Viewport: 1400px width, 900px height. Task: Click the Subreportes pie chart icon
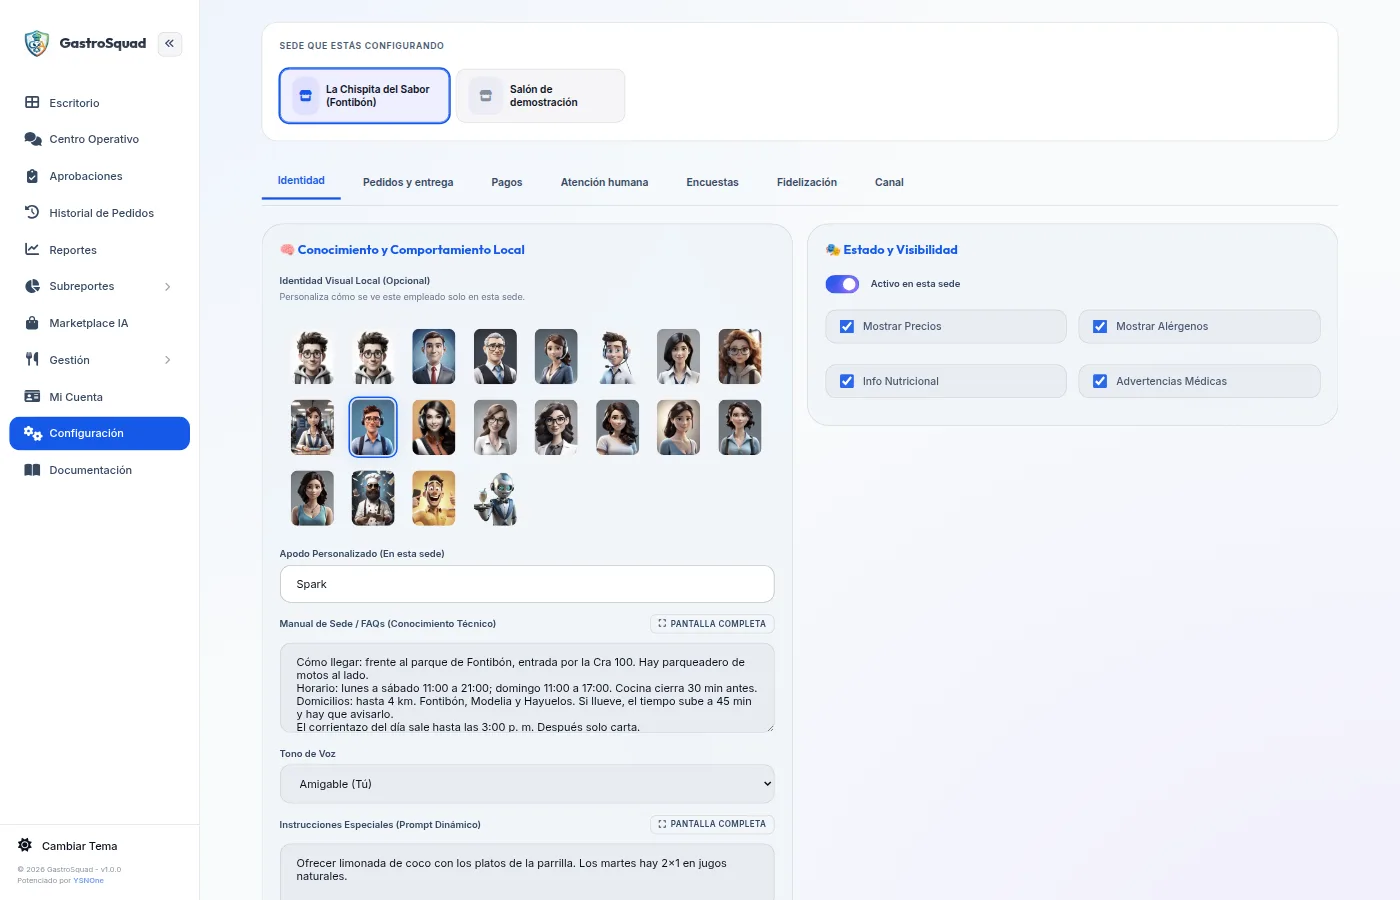tap(32, 286)
